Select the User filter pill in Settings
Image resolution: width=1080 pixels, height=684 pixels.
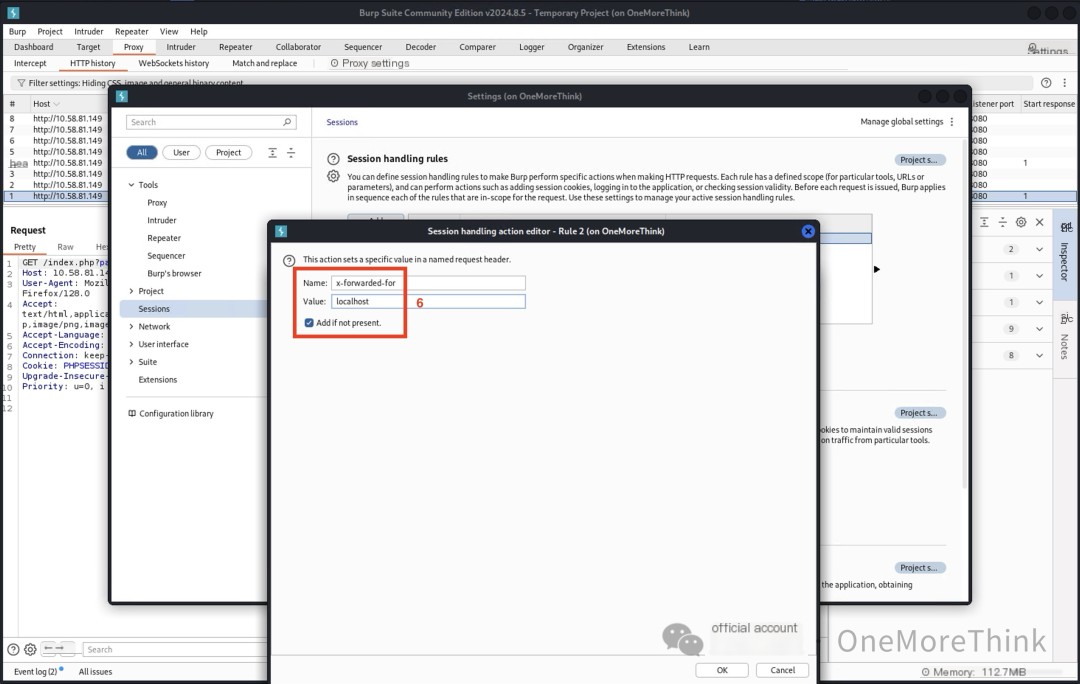181,152
